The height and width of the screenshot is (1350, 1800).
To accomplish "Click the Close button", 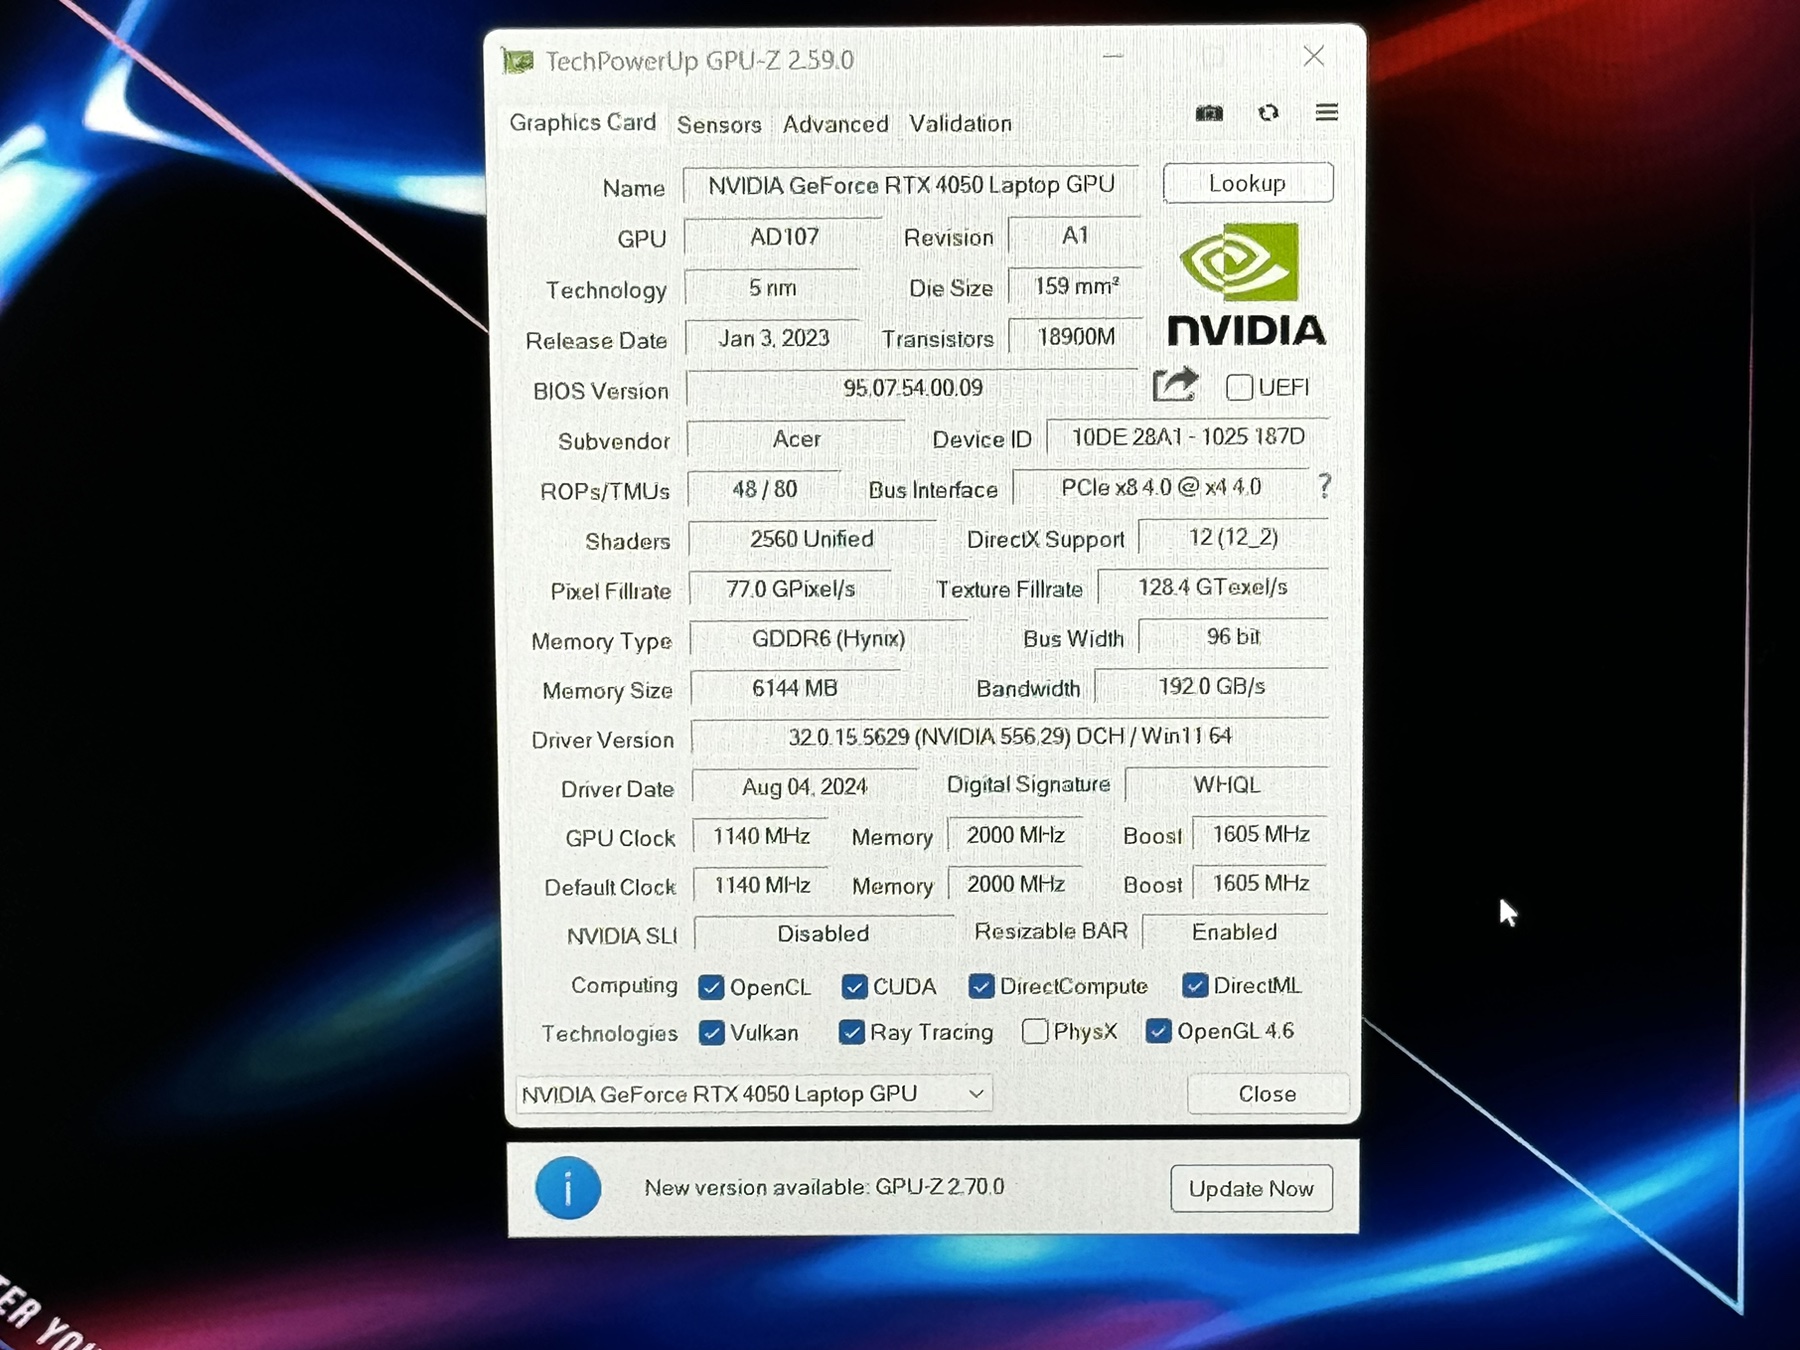I will coord(1268,1094).
